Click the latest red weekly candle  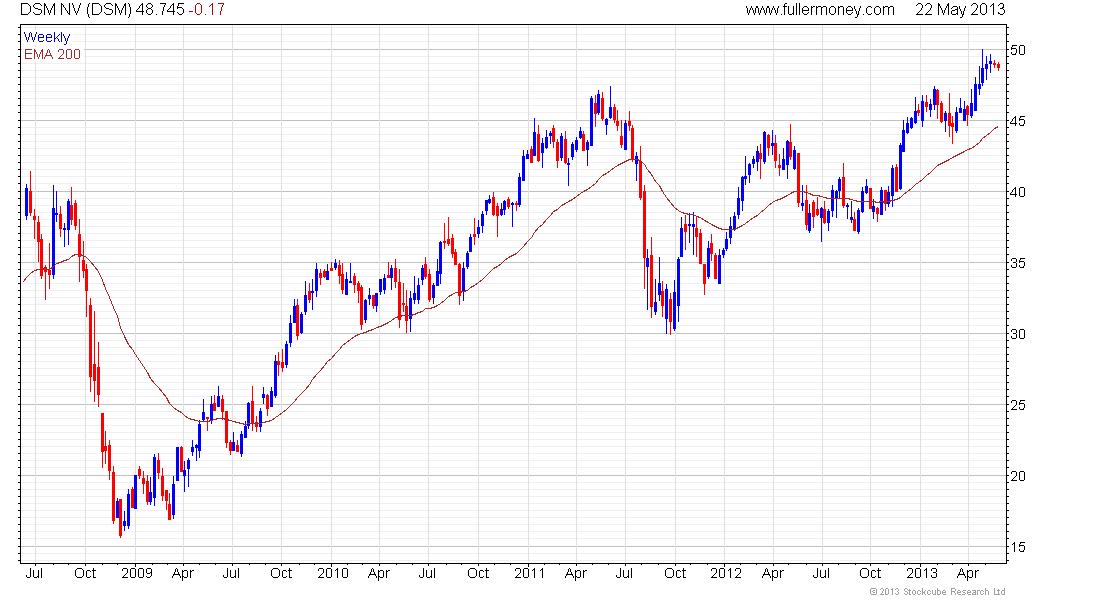tap(998, 66)
